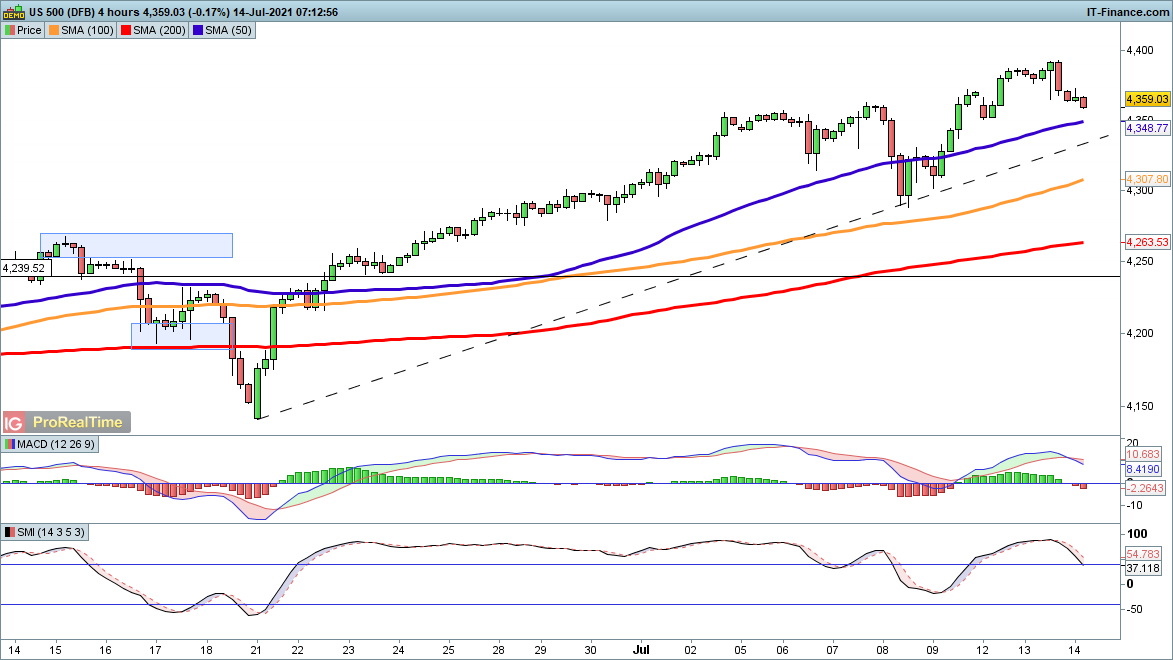Image resolution: width=1173 pixels, height=660 pixels.
Task: Click the -10 level on MACD scale
Action: 1136,505
